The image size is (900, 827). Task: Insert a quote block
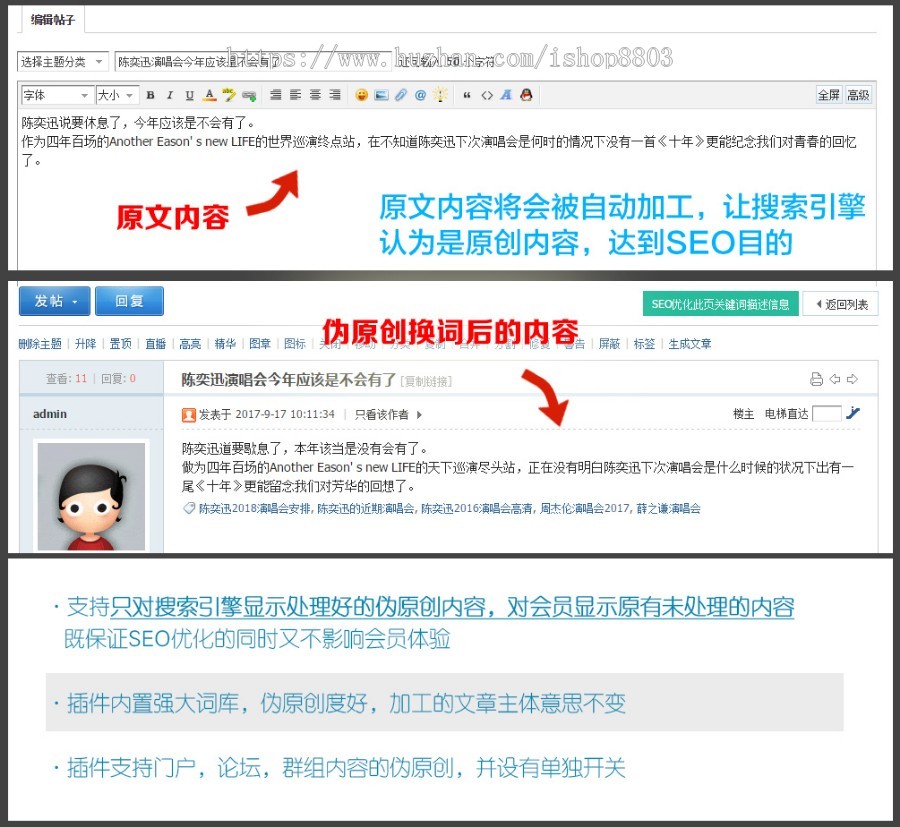click(x=467, y=95)
